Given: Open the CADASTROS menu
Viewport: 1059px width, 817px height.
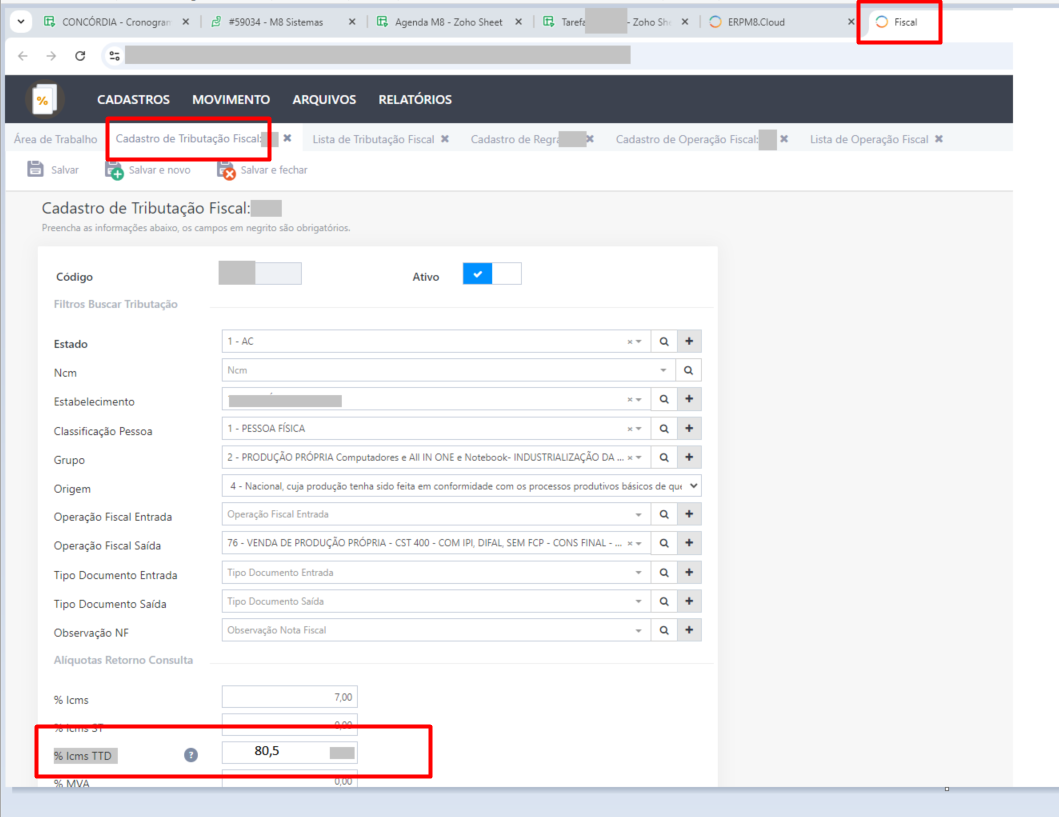Looking at the screenshot, I should click(x=134, y=100).
